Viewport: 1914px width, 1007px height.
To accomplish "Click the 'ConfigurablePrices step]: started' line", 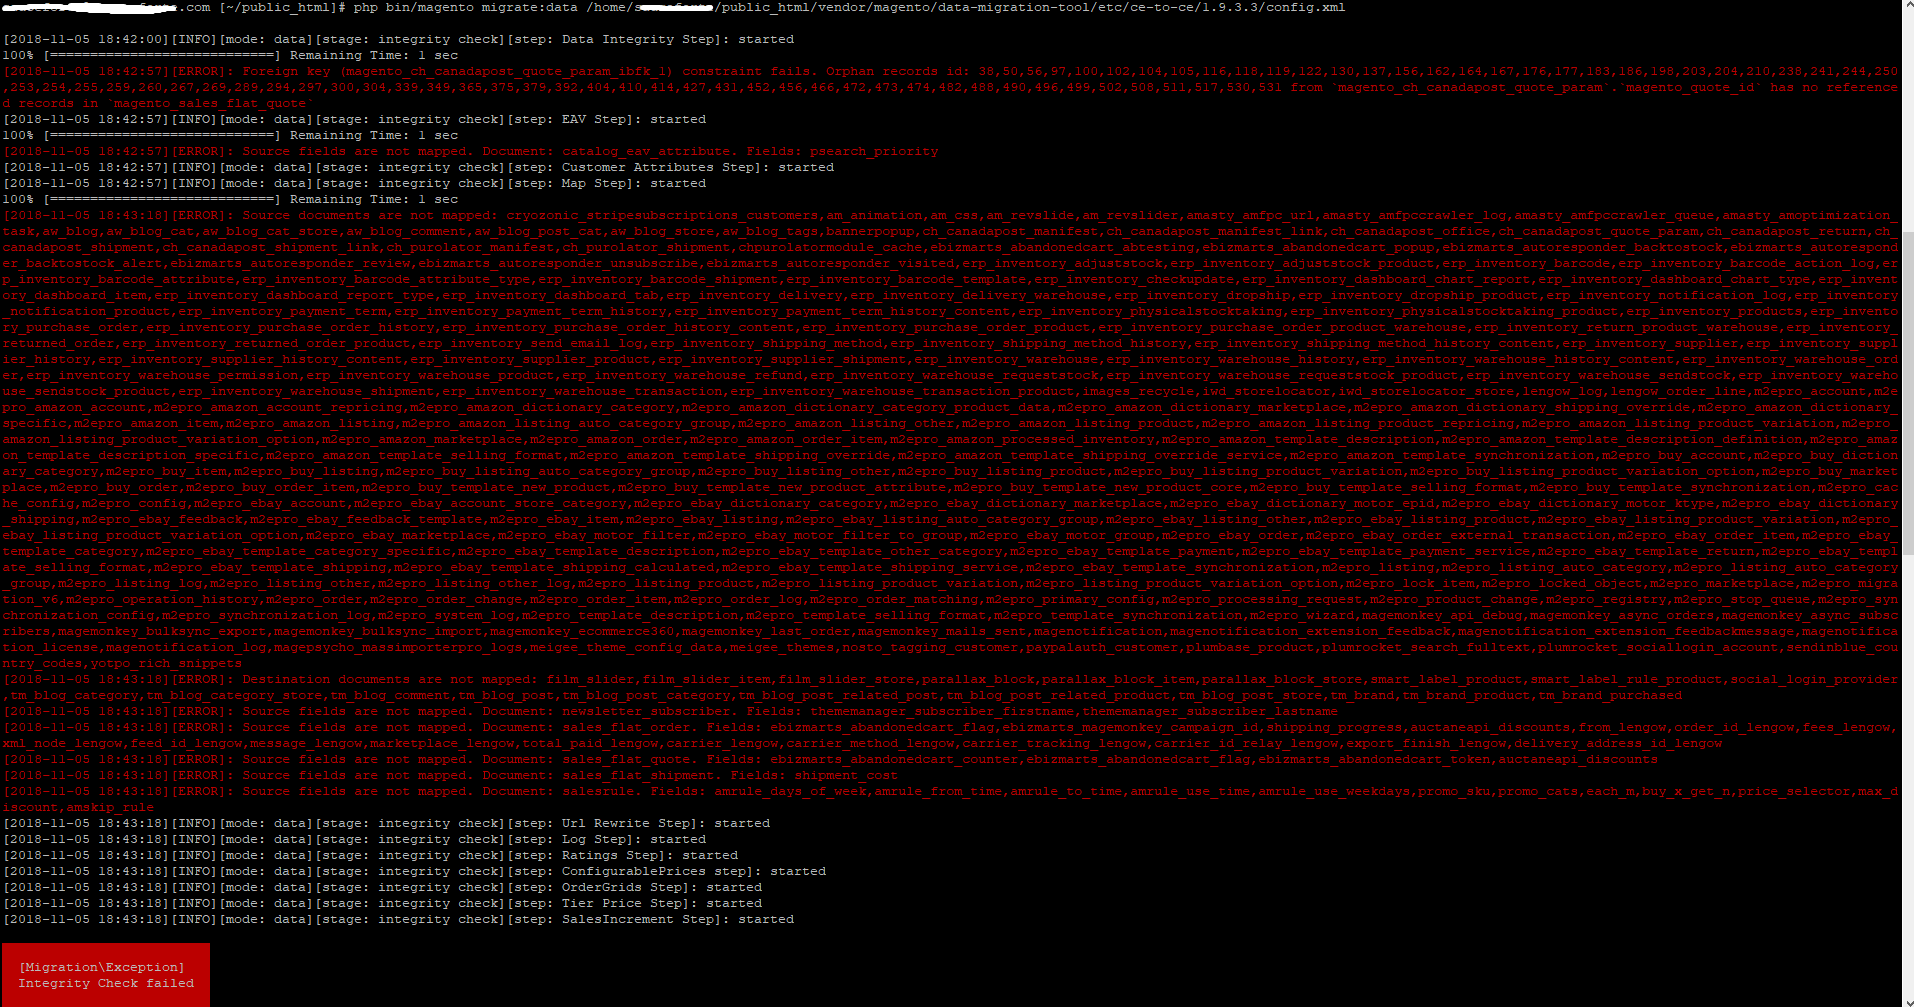I will pyautogui.click(x=415, y=871).
